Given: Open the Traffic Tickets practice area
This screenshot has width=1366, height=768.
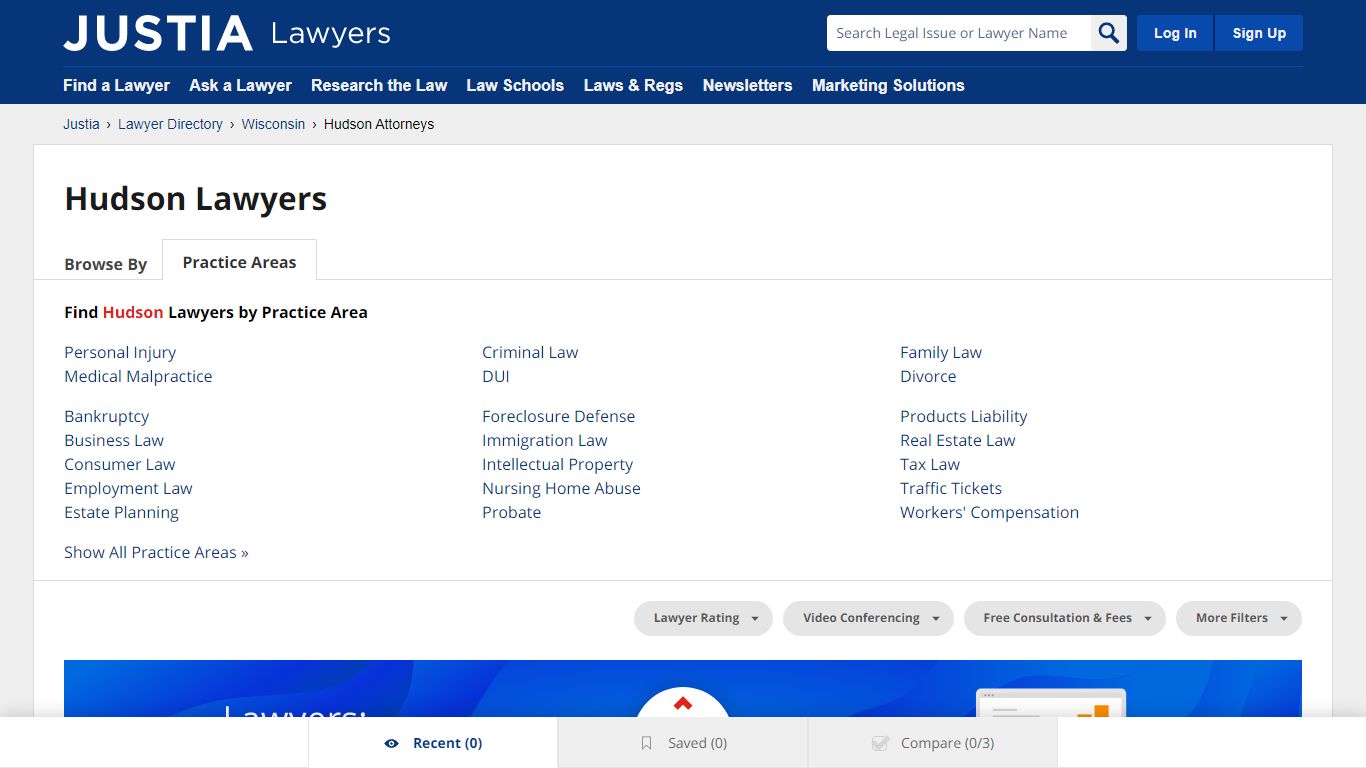Looking at the screenshot, I should (951, 488).
